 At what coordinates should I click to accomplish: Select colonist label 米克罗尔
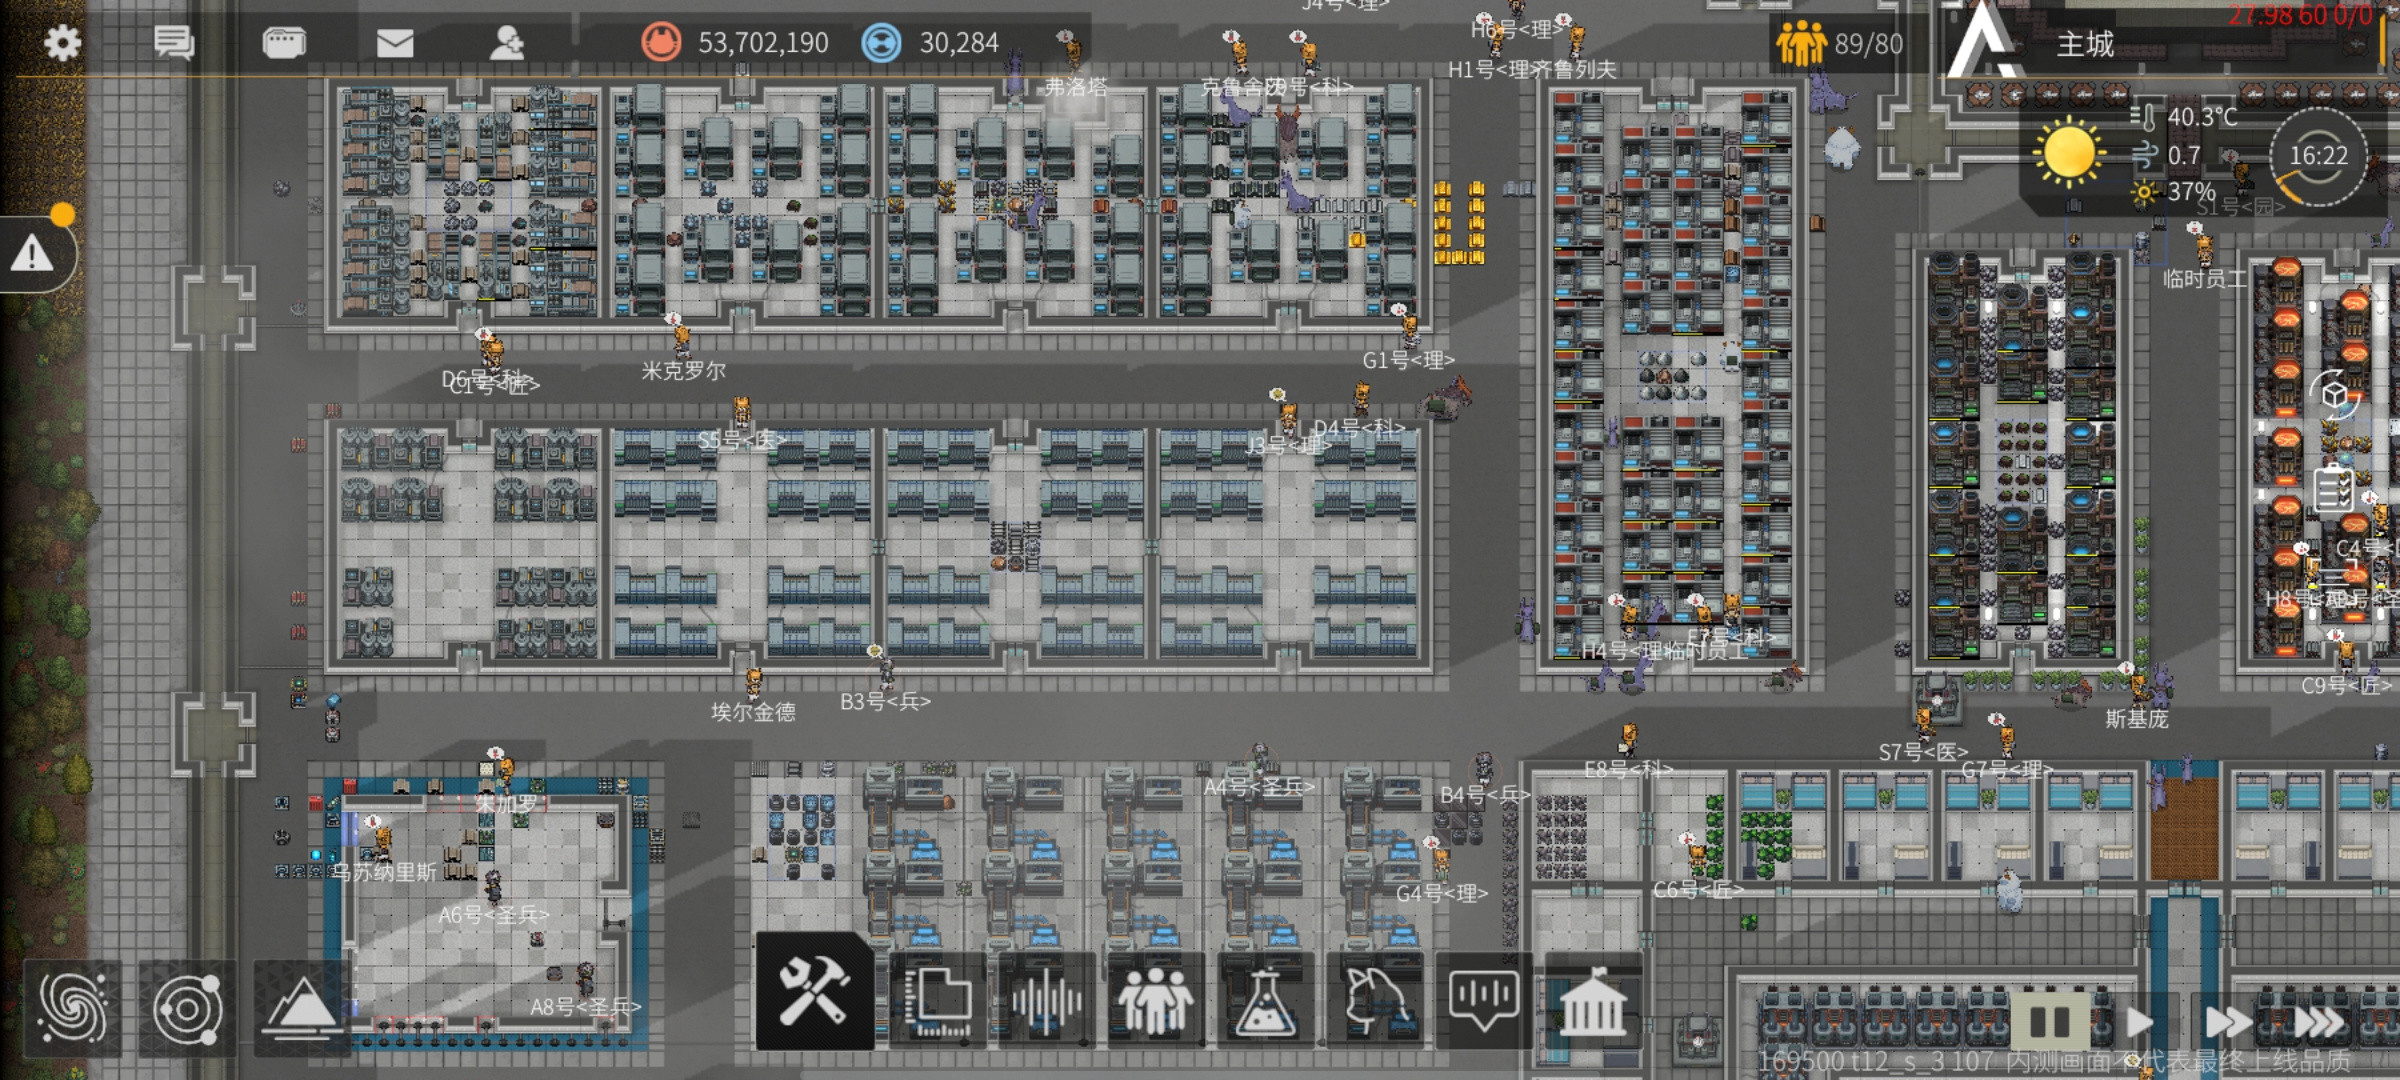(684, 371)
